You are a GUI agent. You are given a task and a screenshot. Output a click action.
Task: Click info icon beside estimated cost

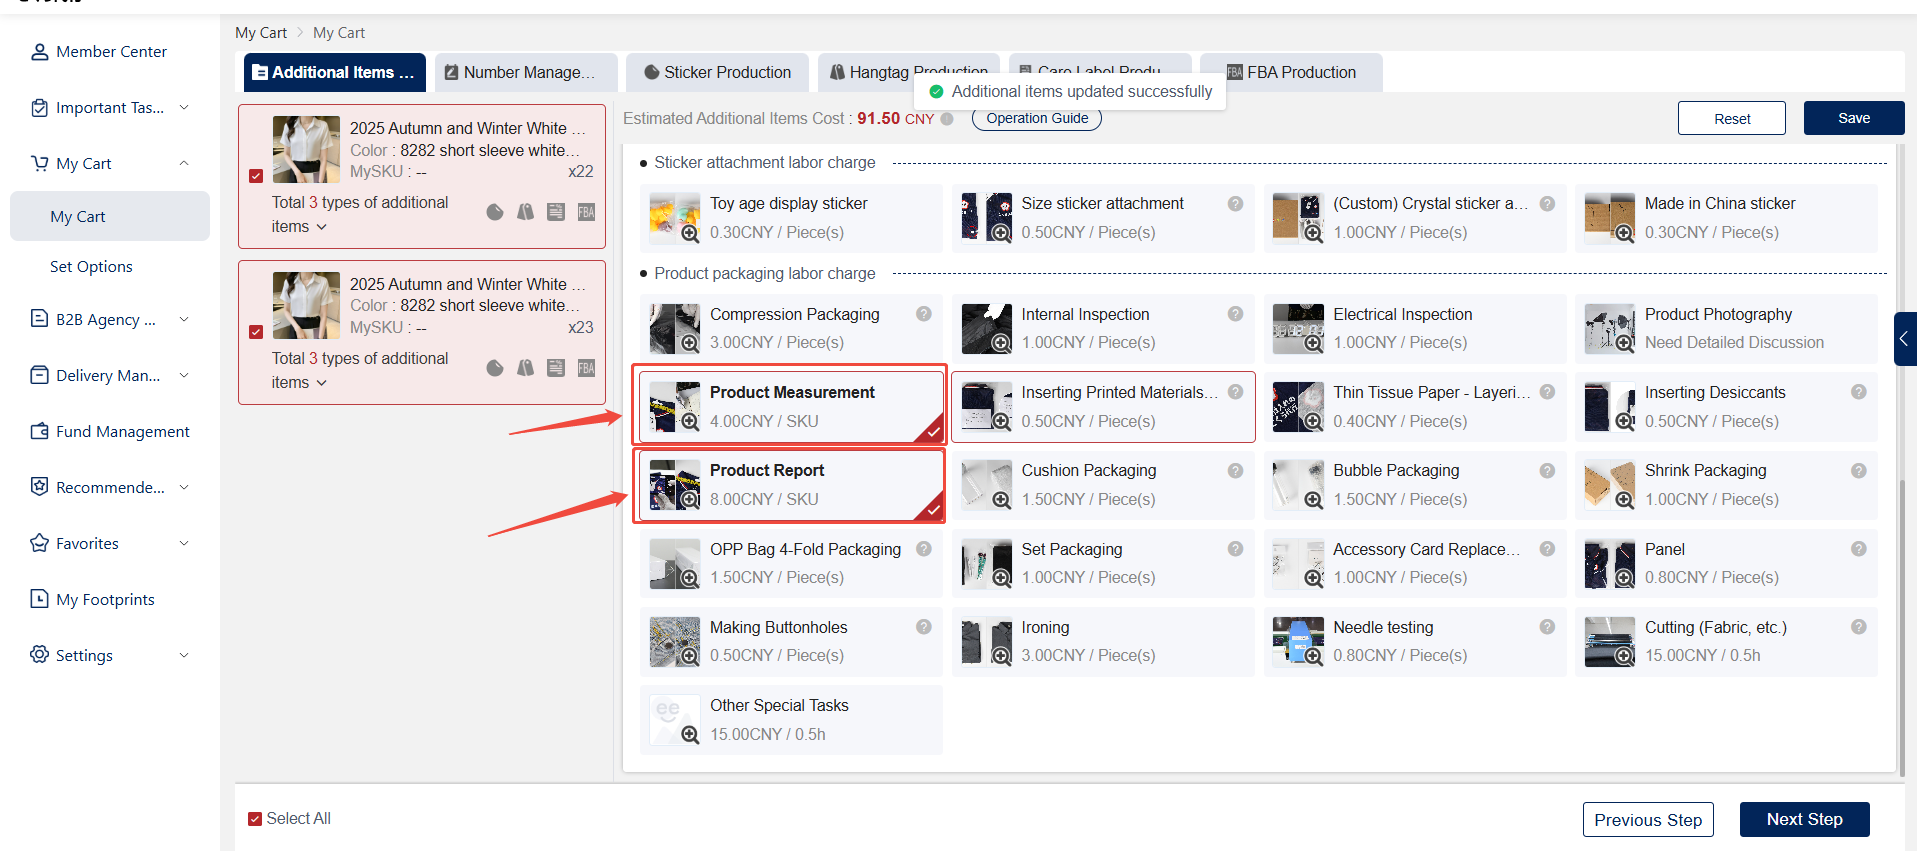(x=947, y=119)
